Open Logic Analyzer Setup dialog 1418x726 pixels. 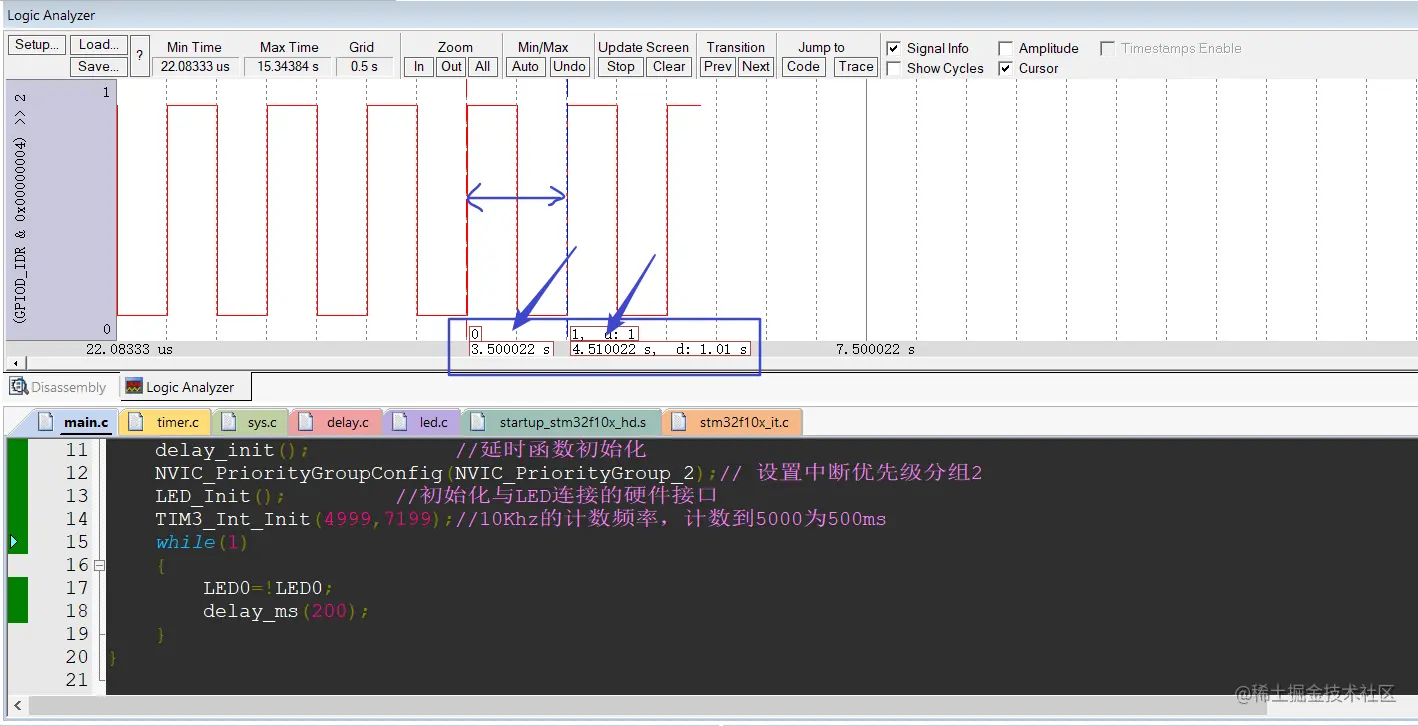point(35,44)
